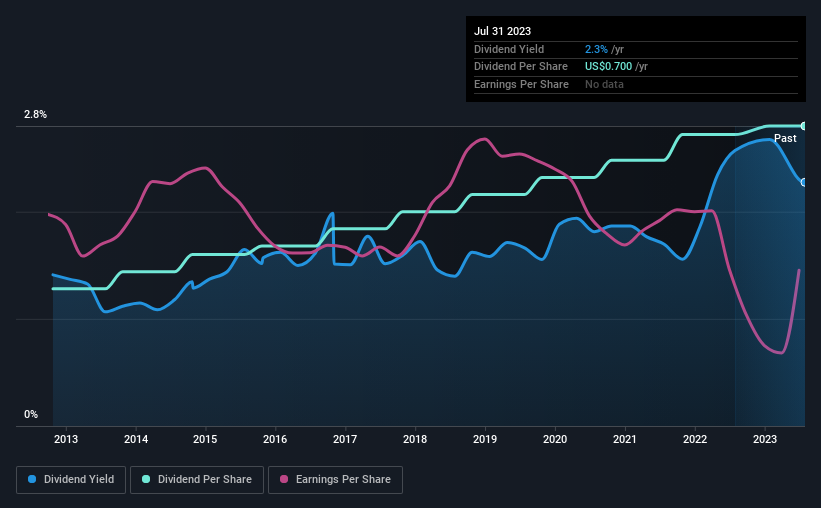Toggle the Dividend Per Share legend button
This screenshot has width=821, height=508.
point(197,480)
